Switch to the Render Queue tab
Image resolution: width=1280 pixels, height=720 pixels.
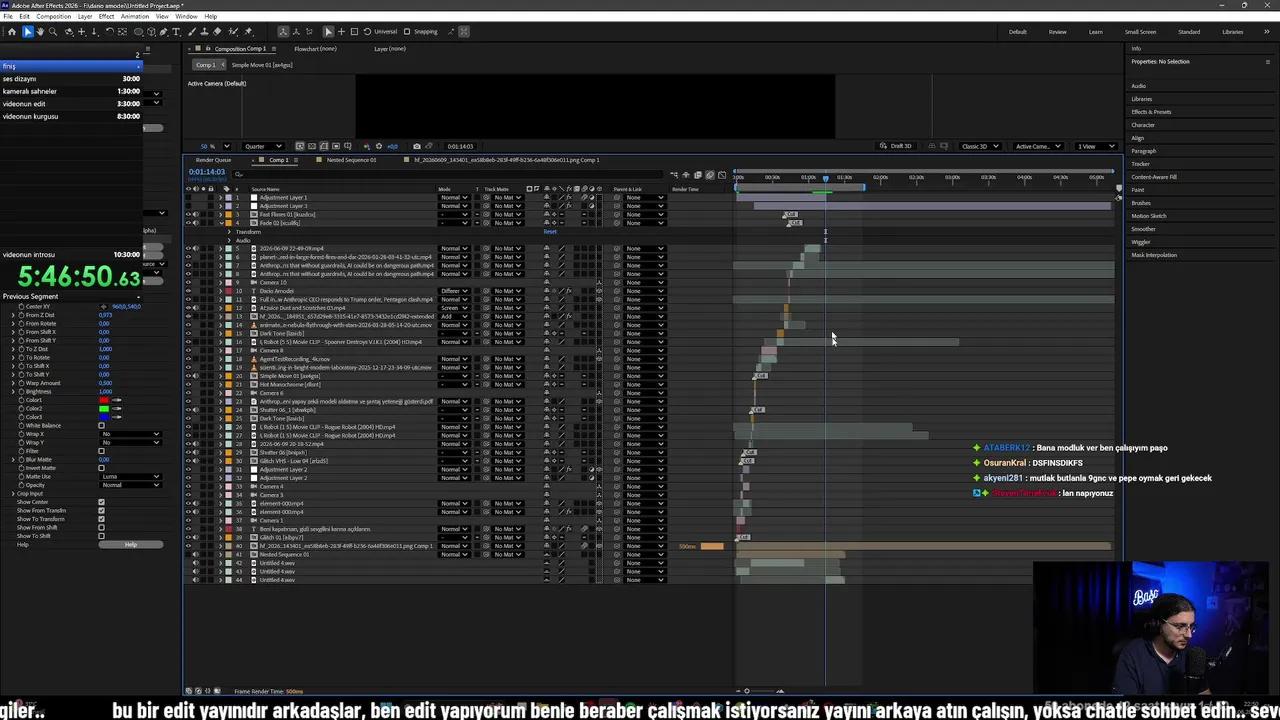[213, 160]
